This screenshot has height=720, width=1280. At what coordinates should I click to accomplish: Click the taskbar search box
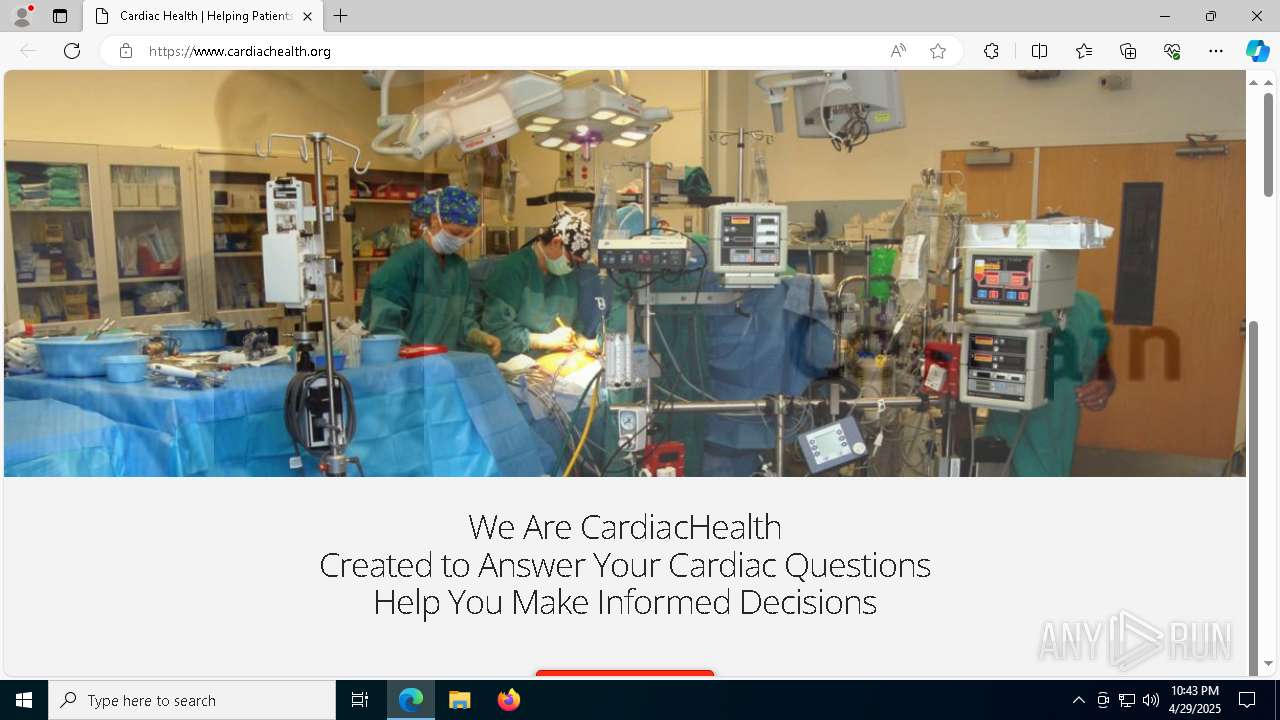(x=192, y=700)
